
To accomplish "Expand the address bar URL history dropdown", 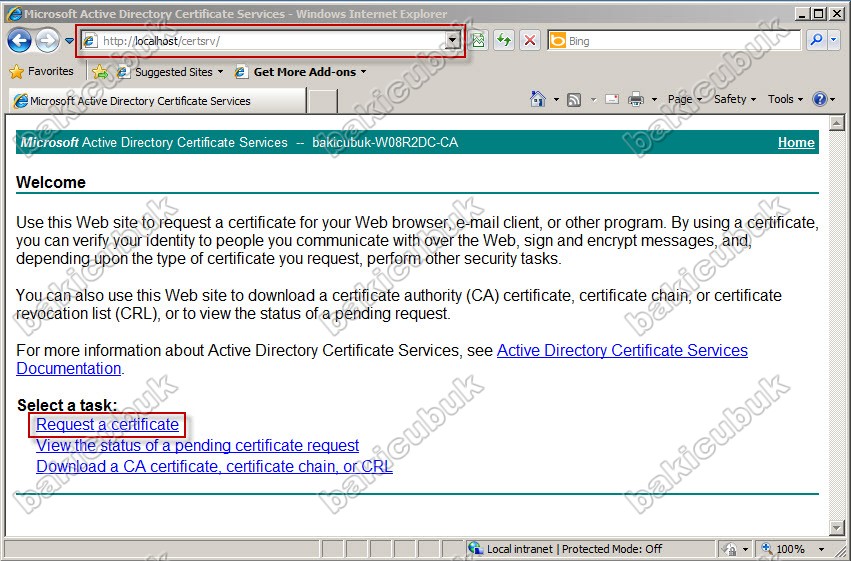I will [453, 41].
